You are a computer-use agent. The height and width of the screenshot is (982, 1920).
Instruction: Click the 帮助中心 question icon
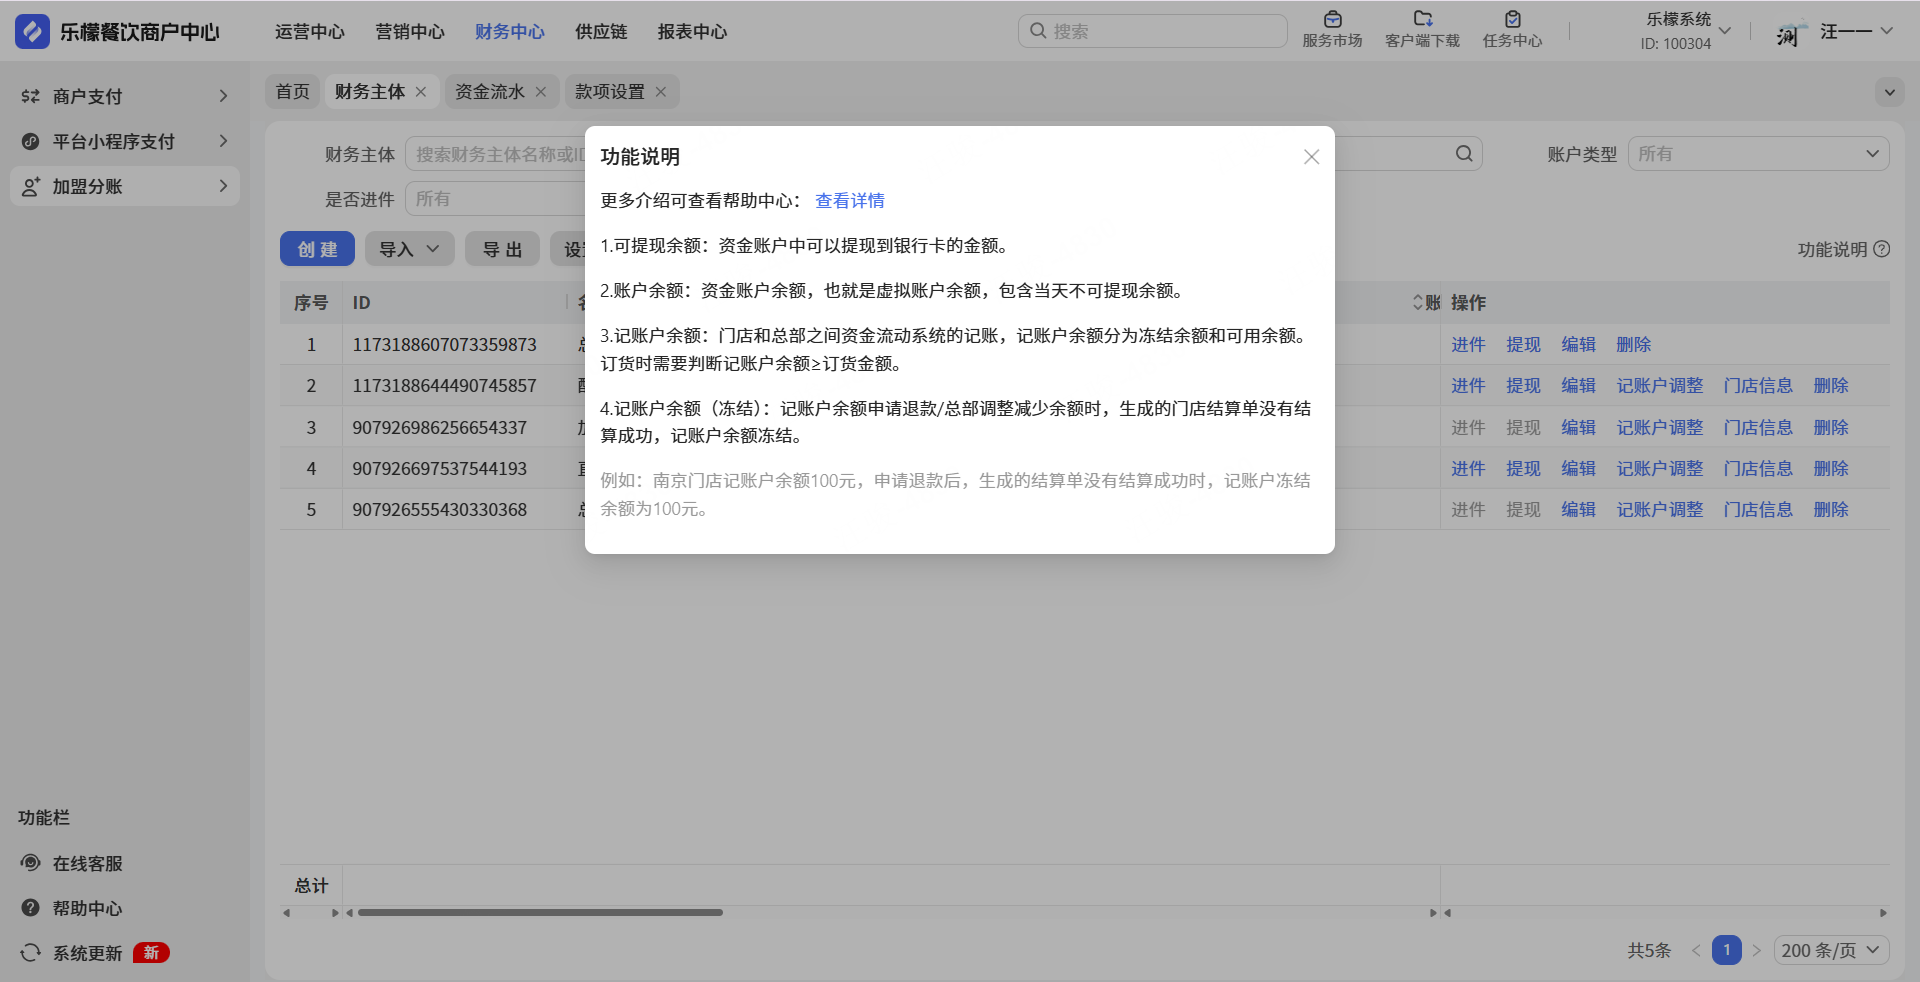(31, 908)
